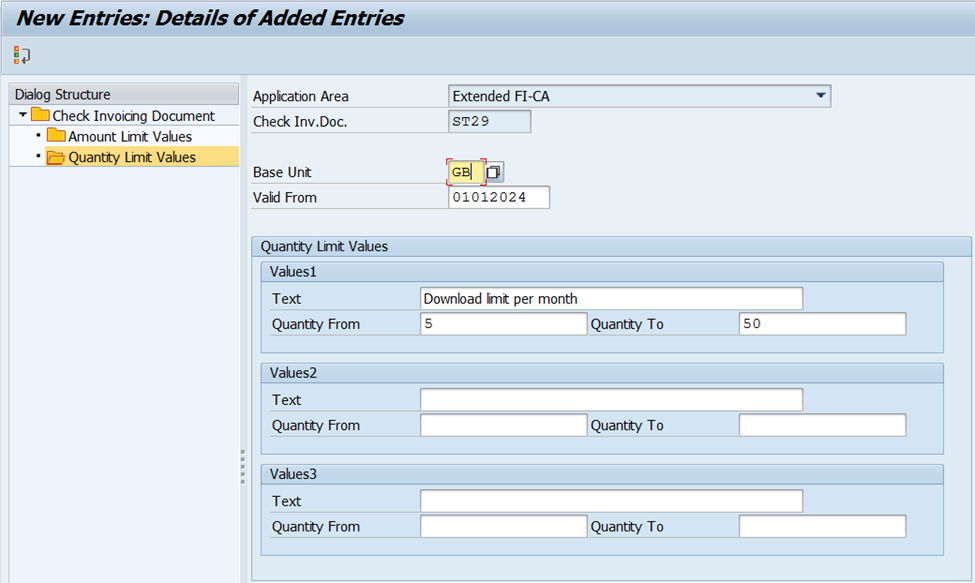The height and width of the screenshot is (583, 975).
Task: Focus the Values1 Quantity From field
Action: click(x=503, y=324)
